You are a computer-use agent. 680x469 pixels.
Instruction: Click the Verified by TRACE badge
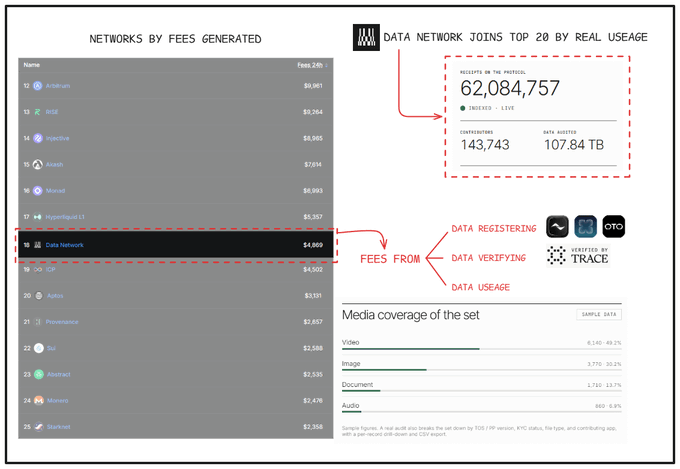578,256
